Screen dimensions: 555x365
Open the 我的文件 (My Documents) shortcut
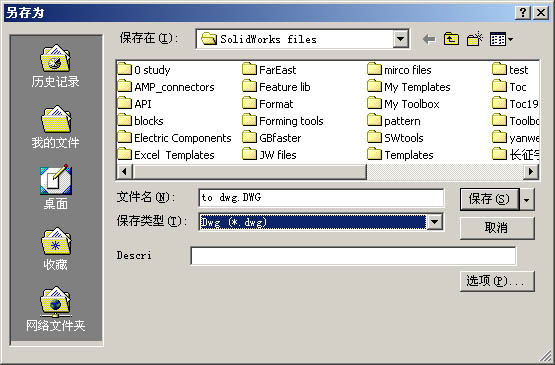tap(56, 127)
